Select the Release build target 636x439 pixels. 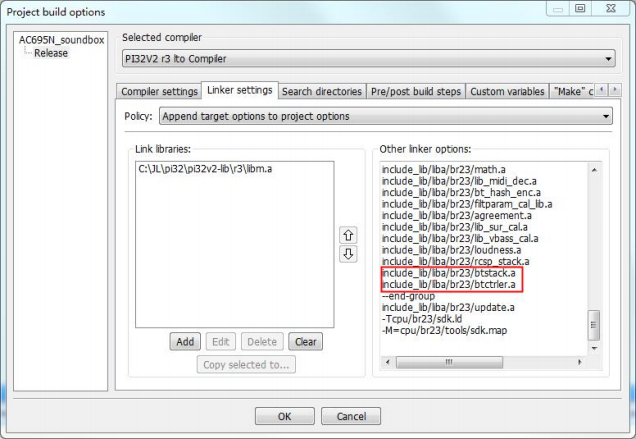coord(51,53)
